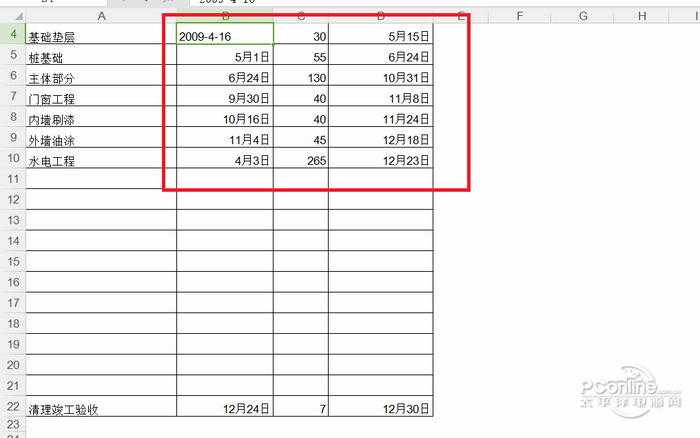Select start date cell 5月1日
Image resolution: width=700 pixels, height=438 pixels.
tap(225, 54)
